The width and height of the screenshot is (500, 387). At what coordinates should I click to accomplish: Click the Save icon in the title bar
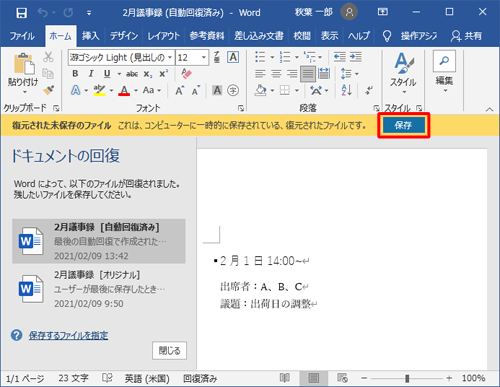pos(22,13)
